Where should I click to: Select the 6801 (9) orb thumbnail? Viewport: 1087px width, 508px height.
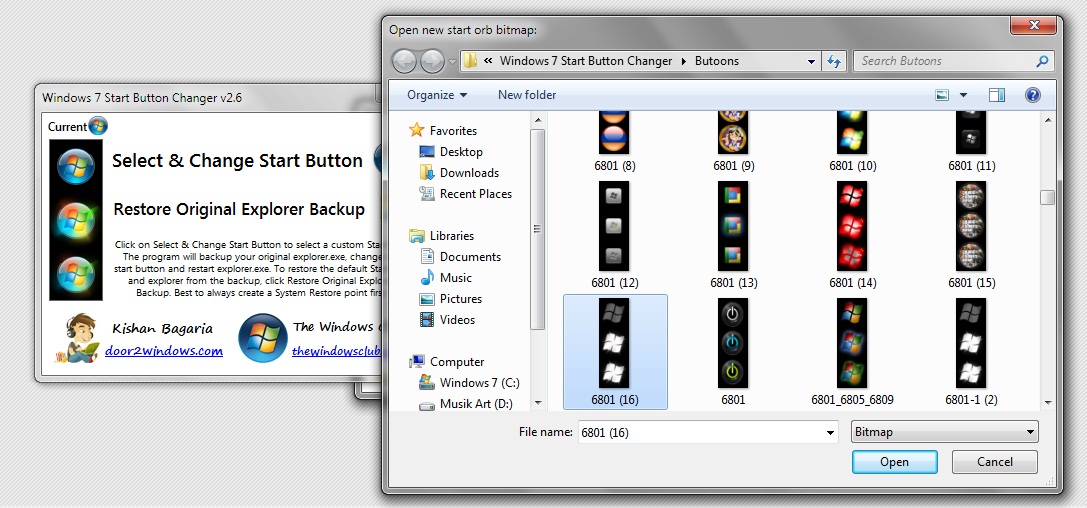click(x=733, y=133)
